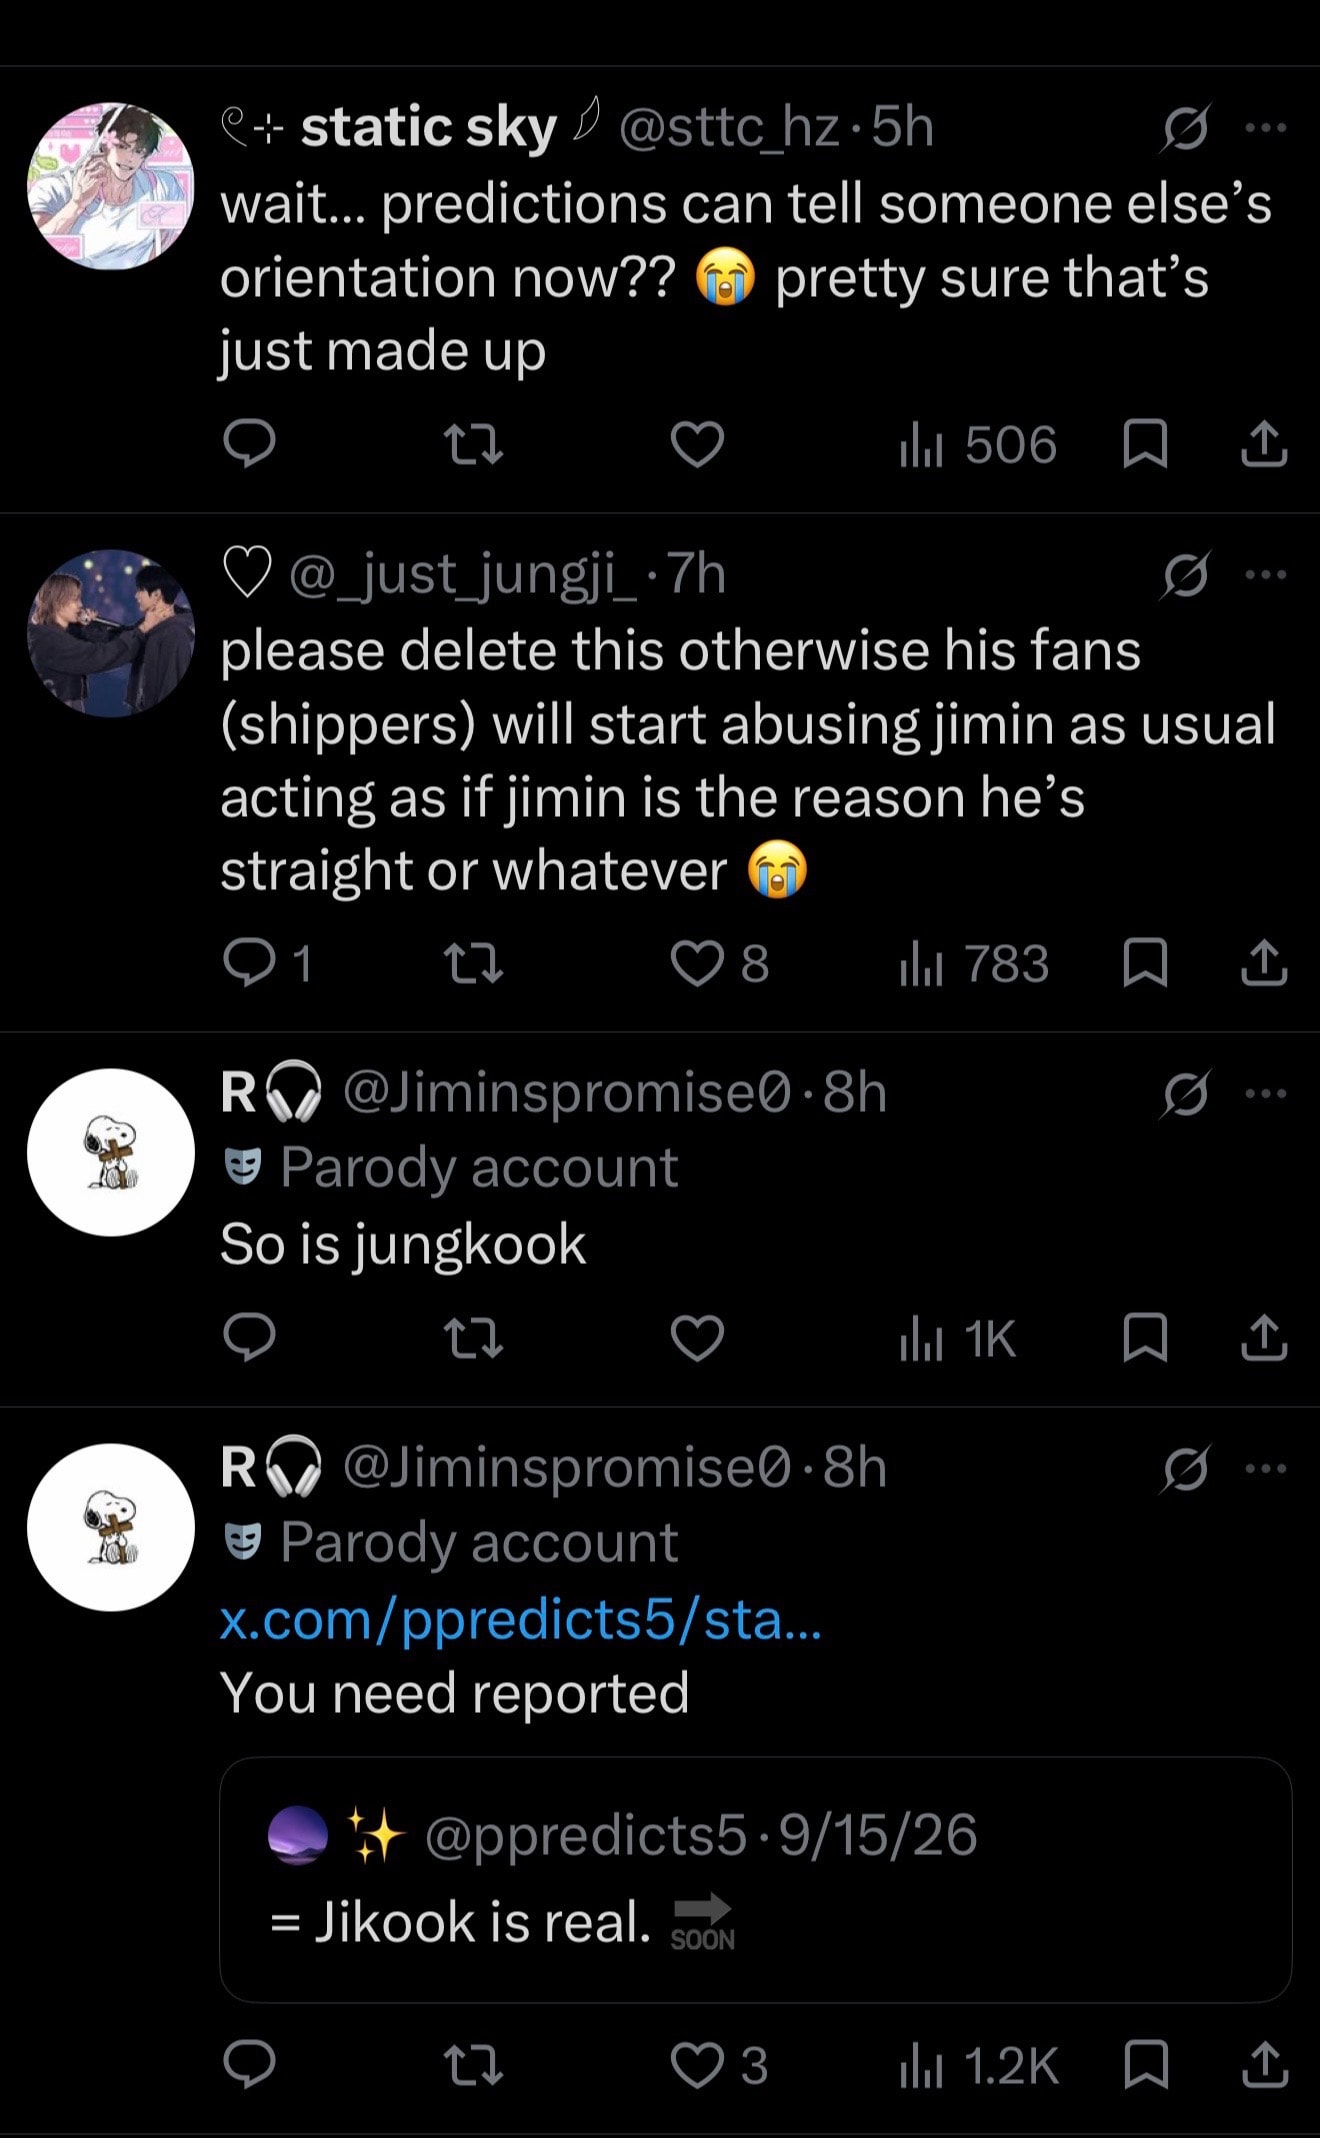The height and width of the screenshot is (2138, 1320).
Task: Open quoted tweet 'Jikook is real.'
Action: pyautogui.click(x=755, y=1880)
